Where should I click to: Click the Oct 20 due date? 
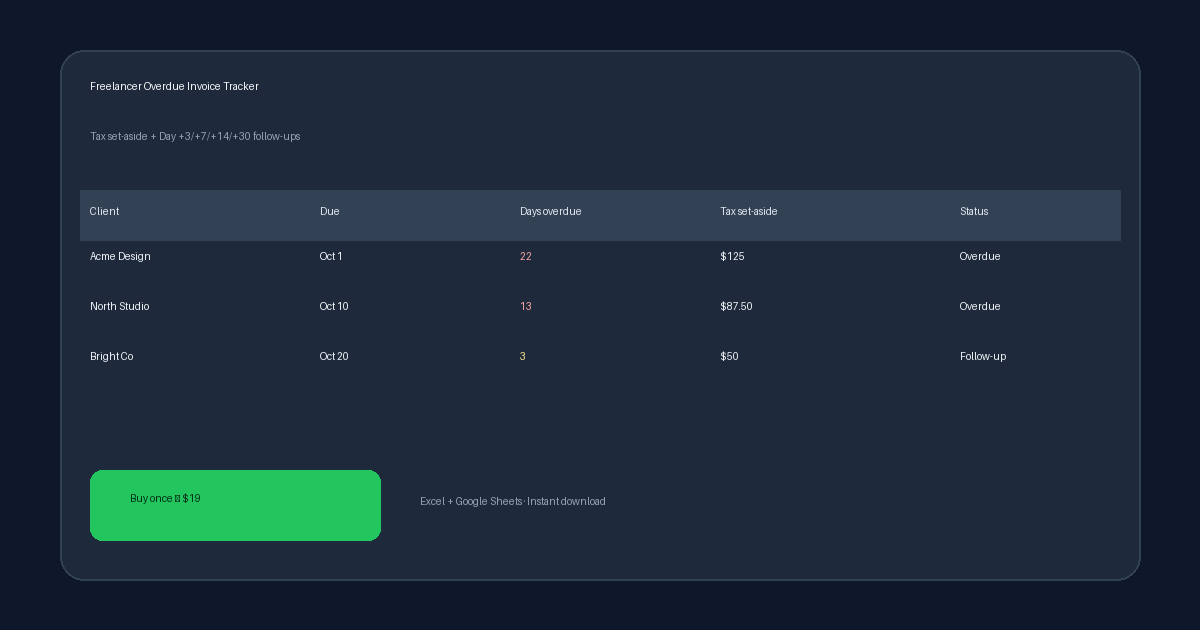334,357
